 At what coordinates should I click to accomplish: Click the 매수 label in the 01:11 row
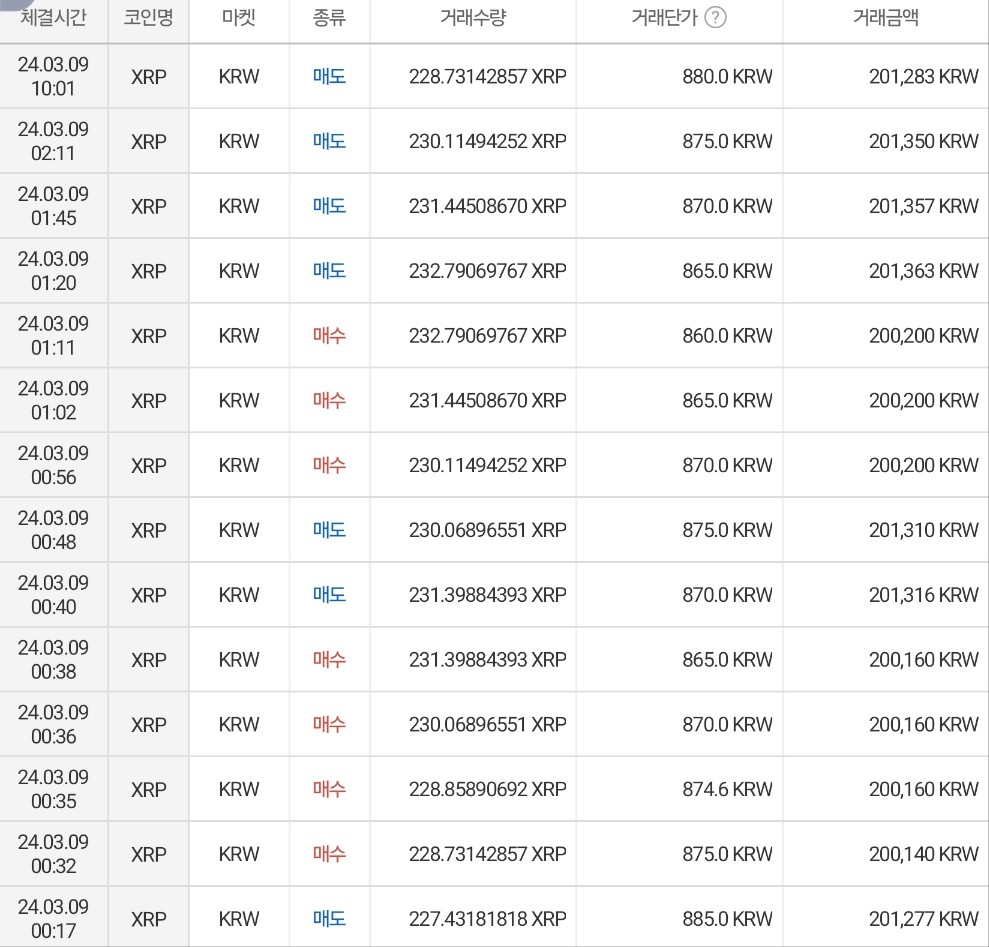click(x=329, y=336)
